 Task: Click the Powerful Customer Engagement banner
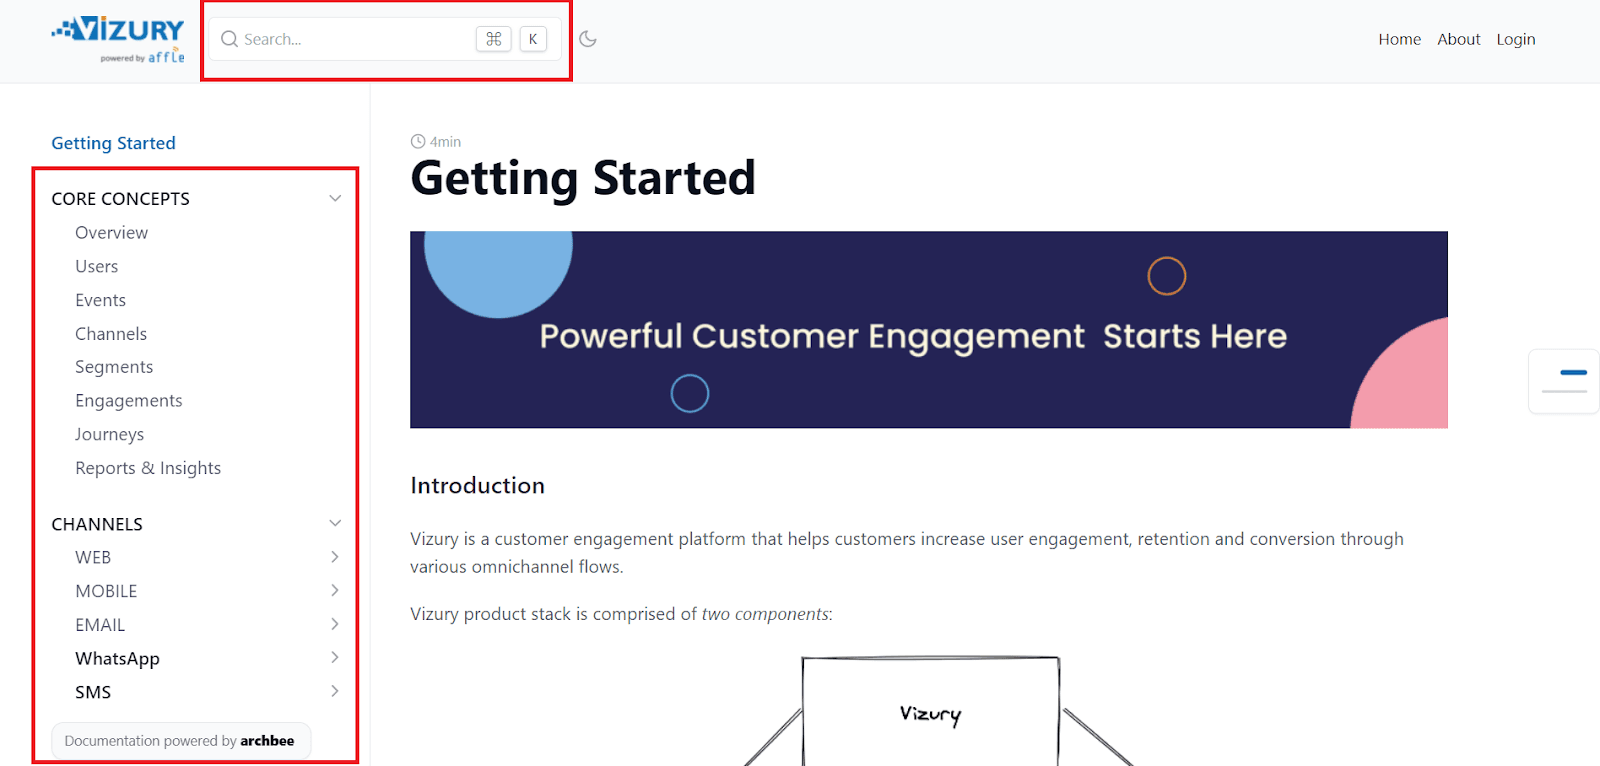(x=928, y=330)
